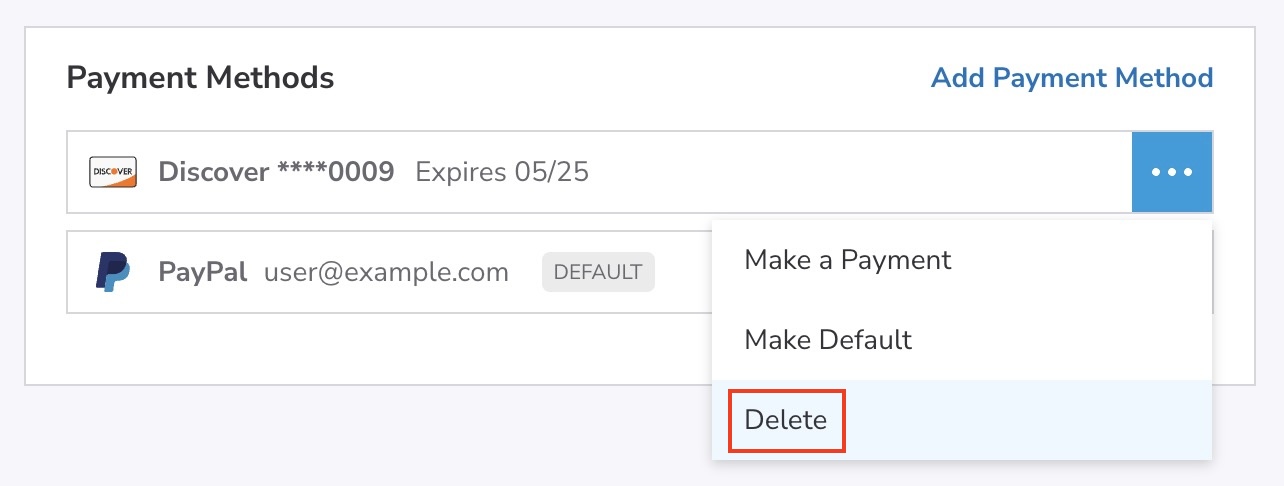
Task: Click the bold PayPal method name
Action: click(x=203, y=272)
